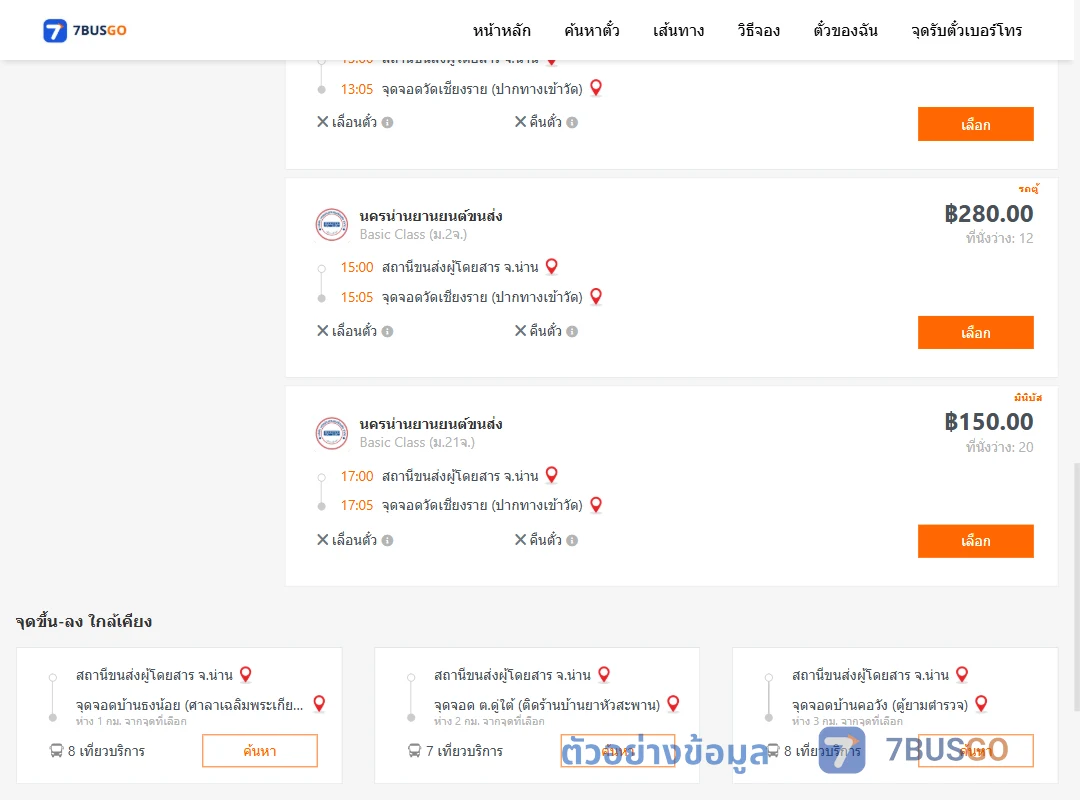Screen dimensions: 1080x800
Task: Click ที่นั่งว่าง: 20 seat count
Action: (999, 447)
